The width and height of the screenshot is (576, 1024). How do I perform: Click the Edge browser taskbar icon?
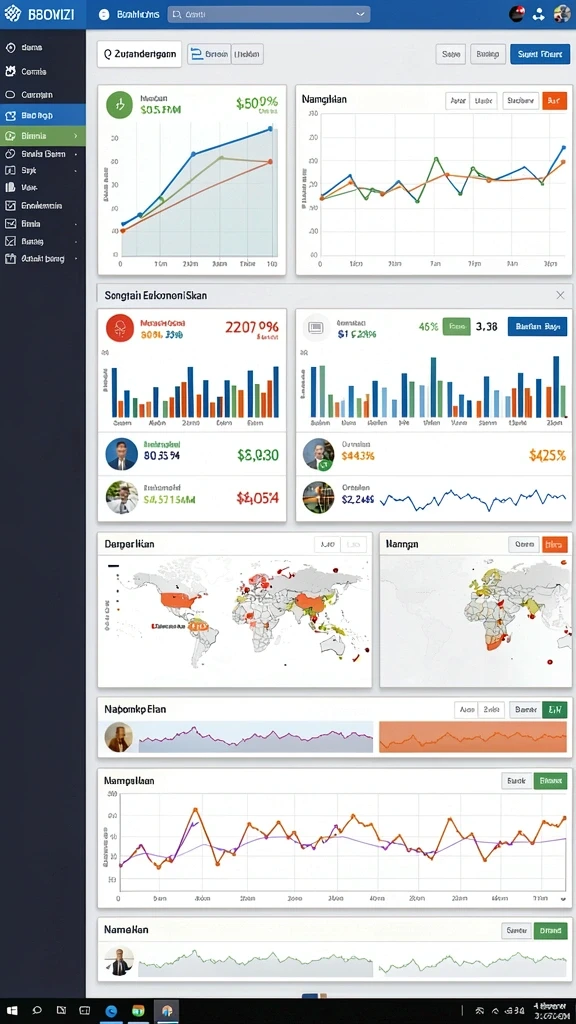click(x=112, y=1011)
